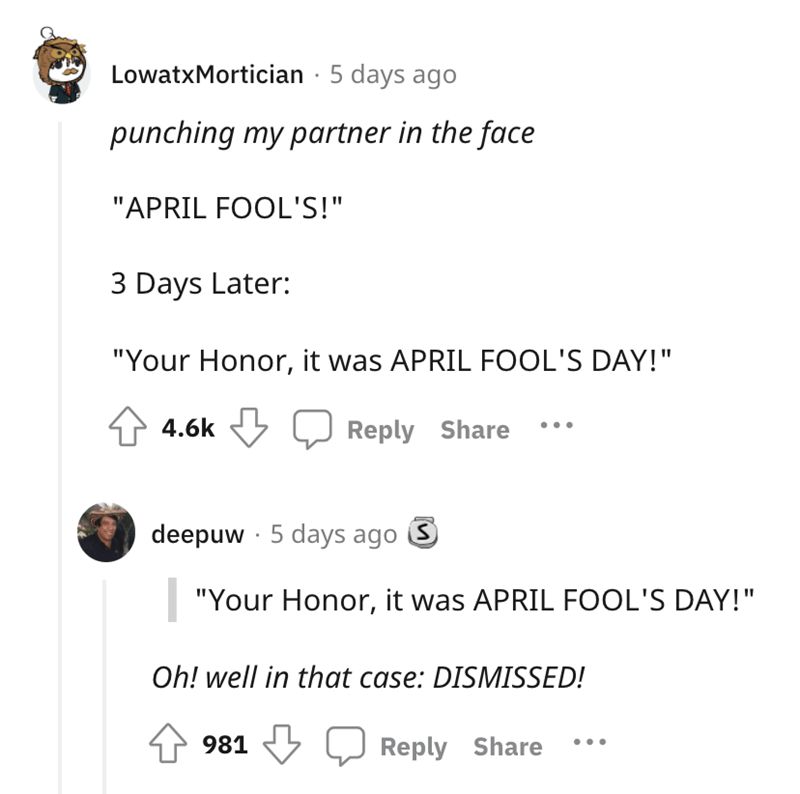800x794 pixels.
Task: Reply to deepuw's comment
Action: point(414,747)
